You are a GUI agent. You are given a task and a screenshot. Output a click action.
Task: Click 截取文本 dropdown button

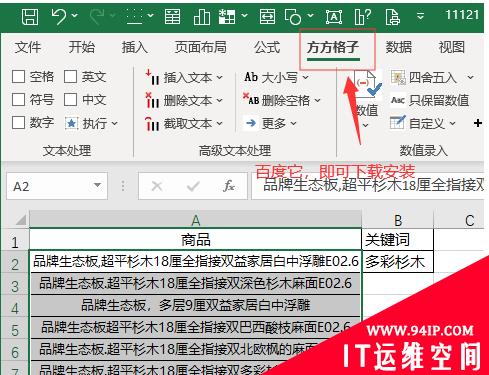[184, 124]
